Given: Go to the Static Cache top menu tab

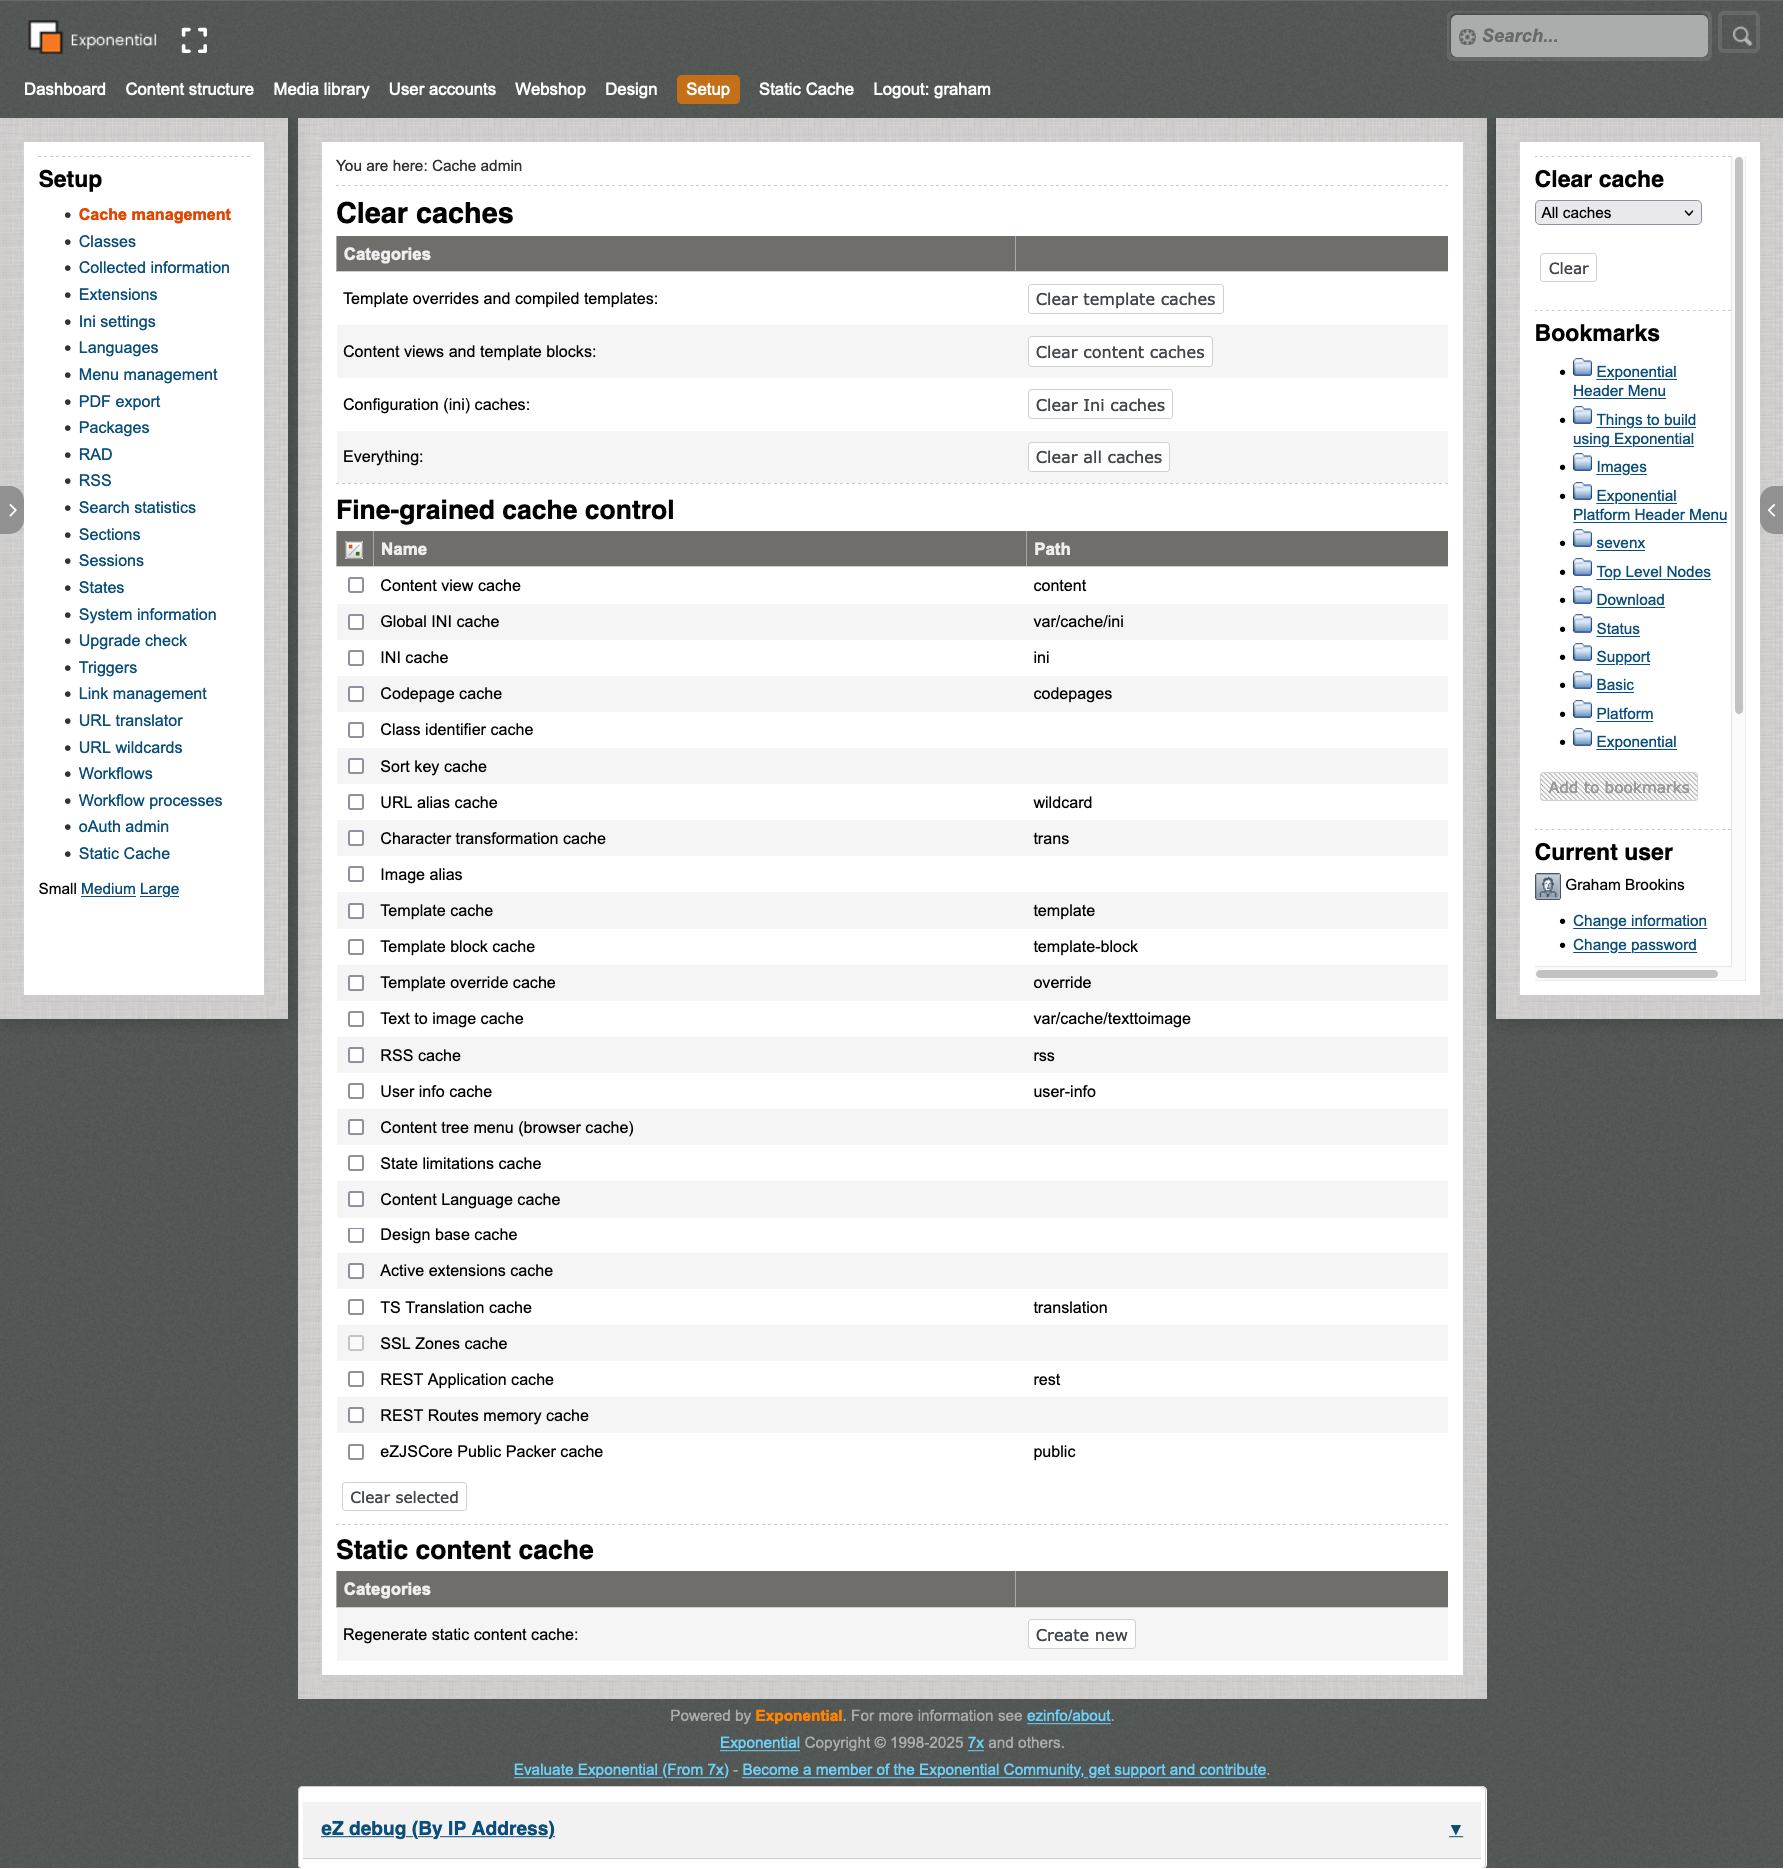Looking at the screenshot, I should pos(805,89).
